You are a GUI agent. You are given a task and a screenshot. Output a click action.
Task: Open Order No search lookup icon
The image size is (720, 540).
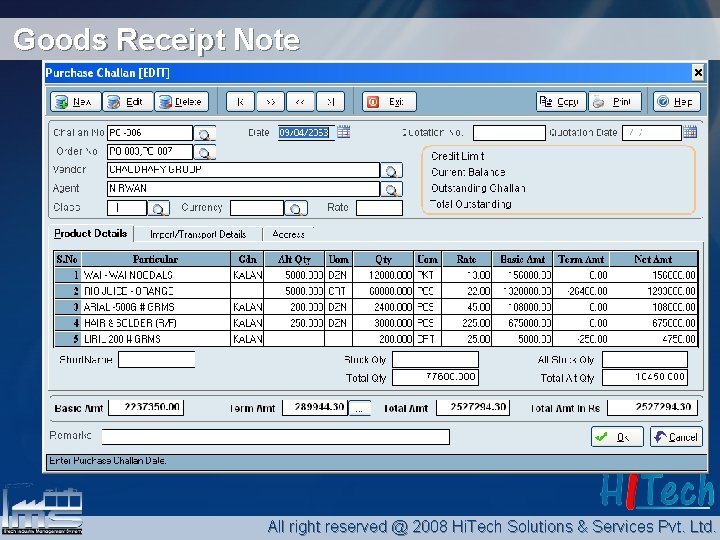click(x=205, y=152)
